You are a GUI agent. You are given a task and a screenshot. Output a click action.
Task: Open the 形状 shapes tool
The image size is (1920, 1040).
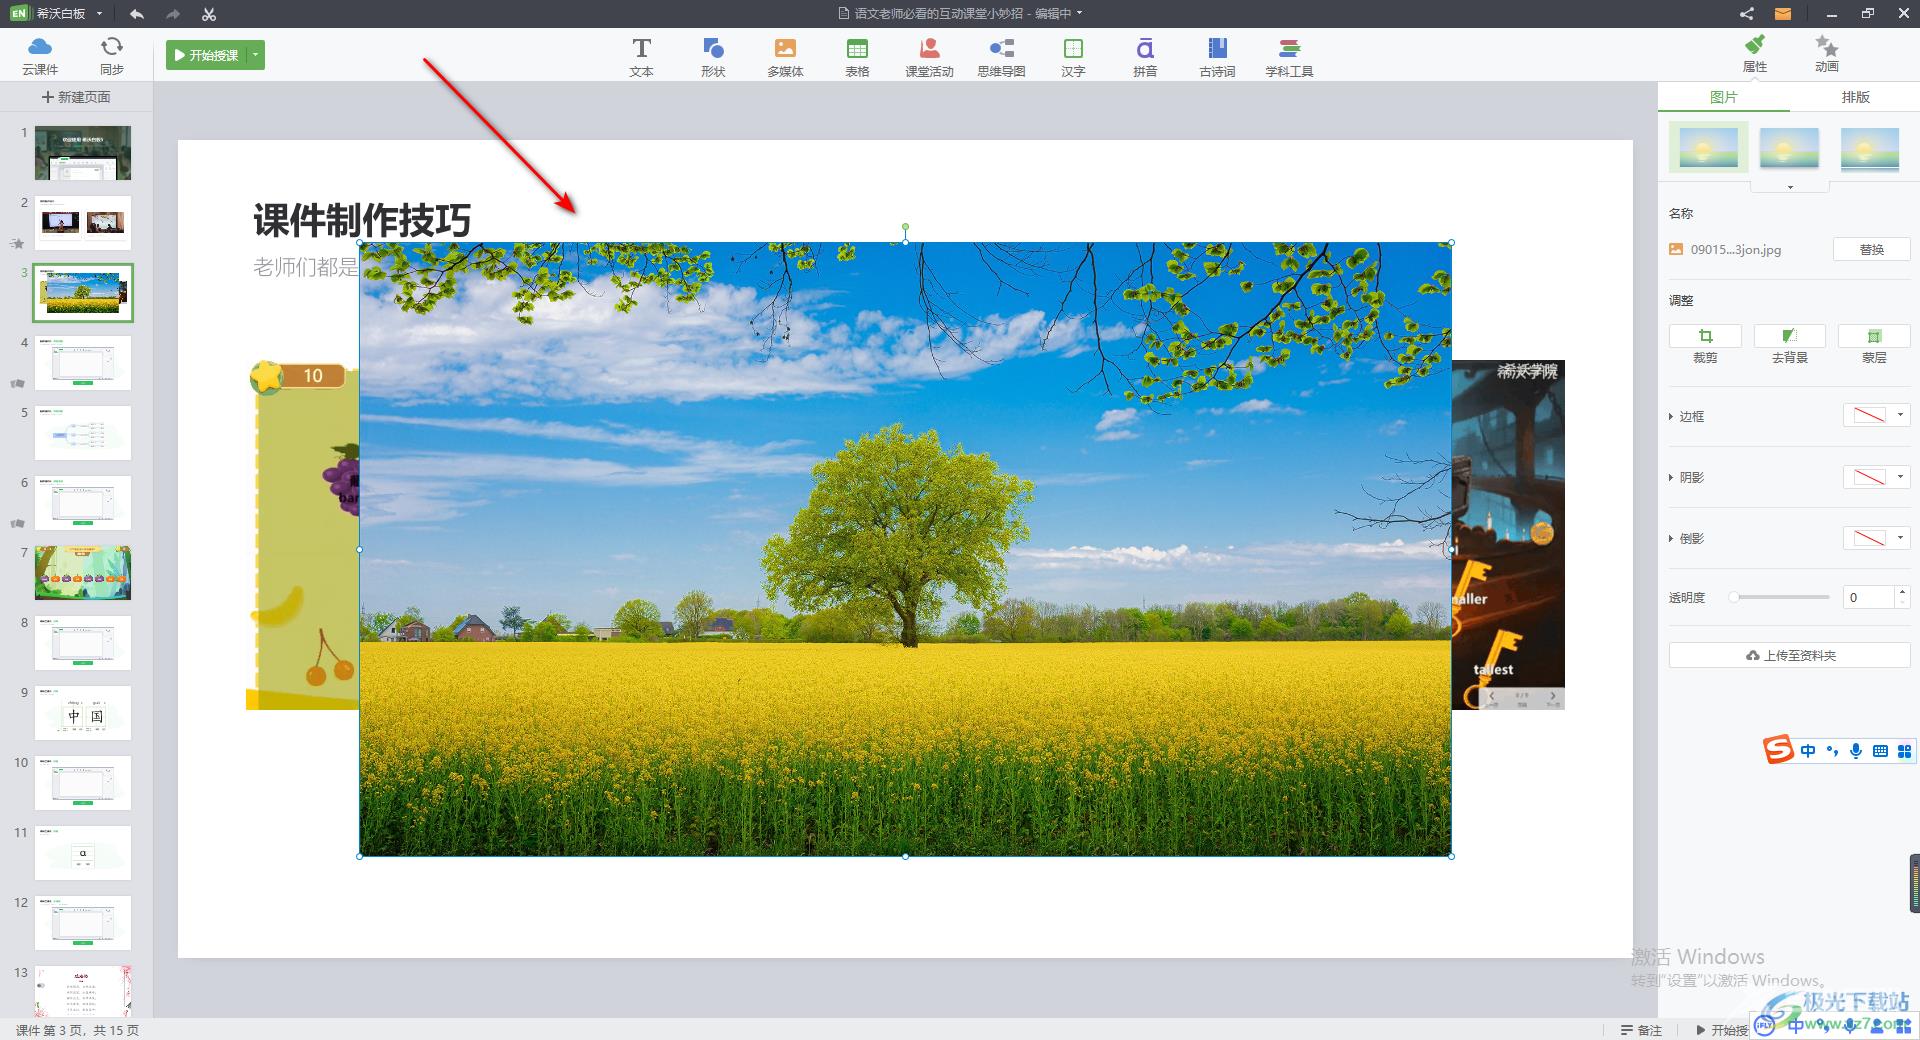coord(713,57)
